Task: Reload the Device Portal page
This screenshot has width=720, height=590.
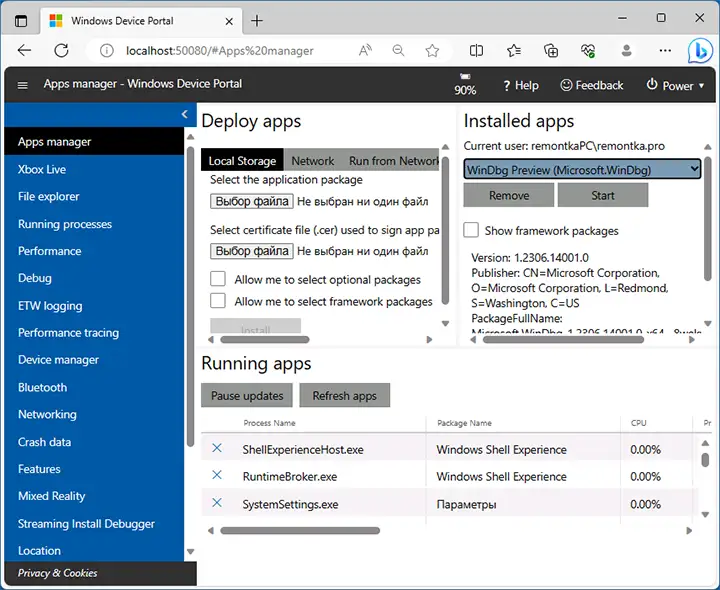Action: (x=61, y=51)
